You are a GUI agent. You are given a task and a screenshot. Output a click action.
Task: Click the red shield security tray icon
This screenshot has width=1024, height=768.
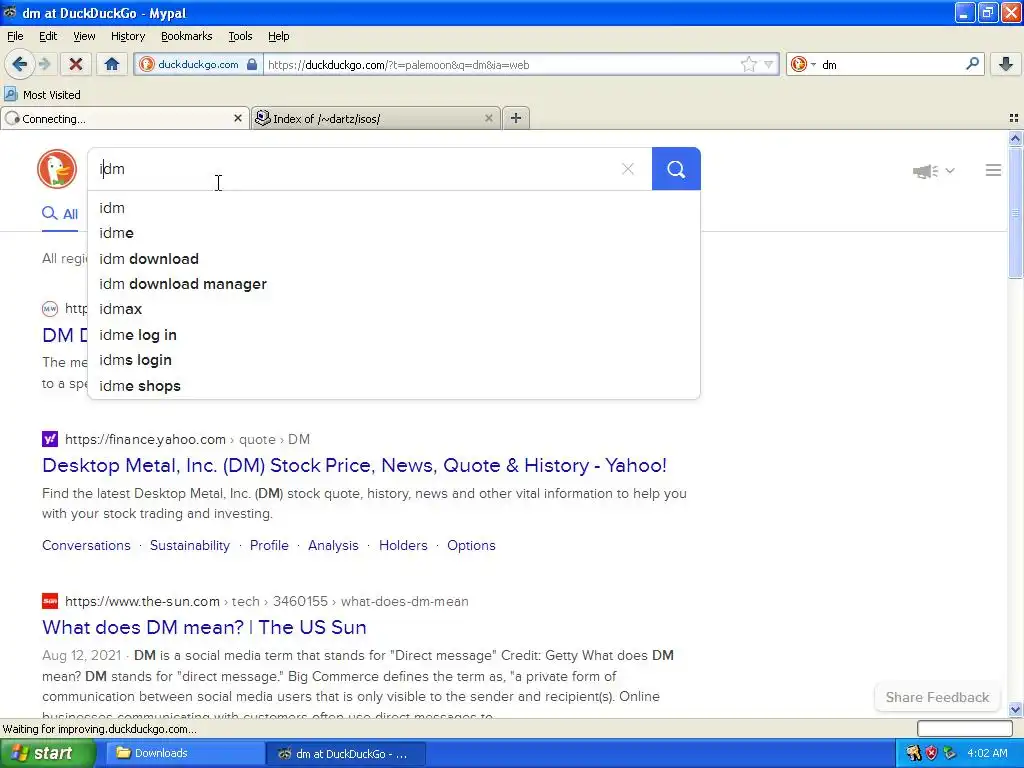931,754
